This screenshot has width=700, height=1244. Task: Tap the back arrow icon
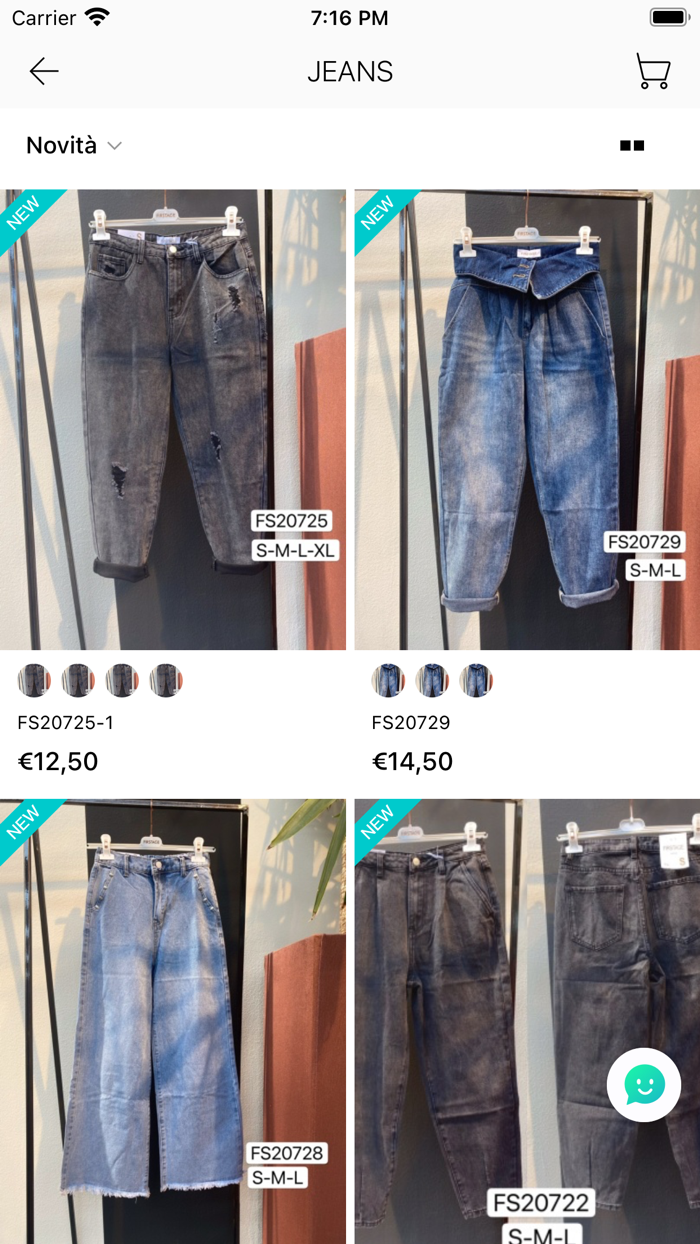pos(44,71)
